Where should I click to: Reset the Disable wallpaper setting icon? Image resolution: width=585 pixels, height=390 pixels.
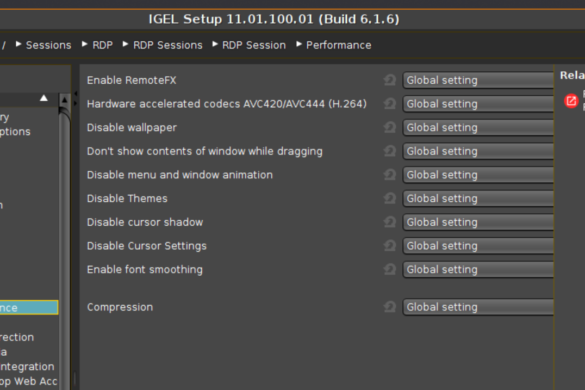pyautogui.click(x=390, y=127)
